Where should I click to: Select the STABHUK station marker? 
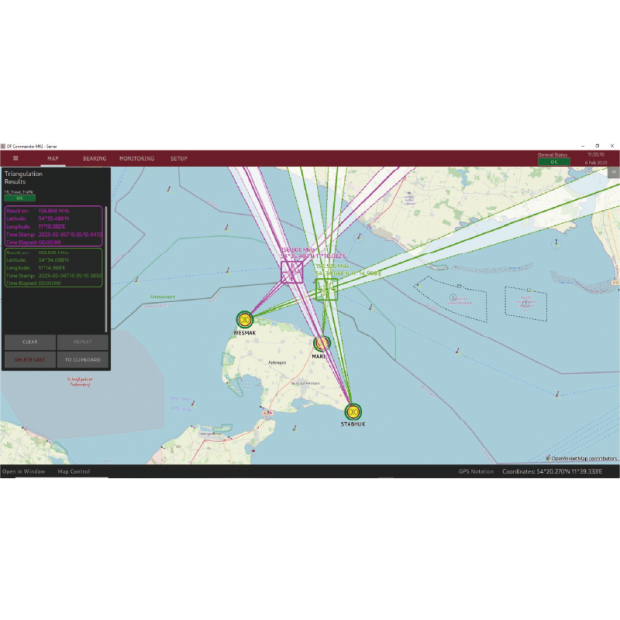(x=352, y=410)
